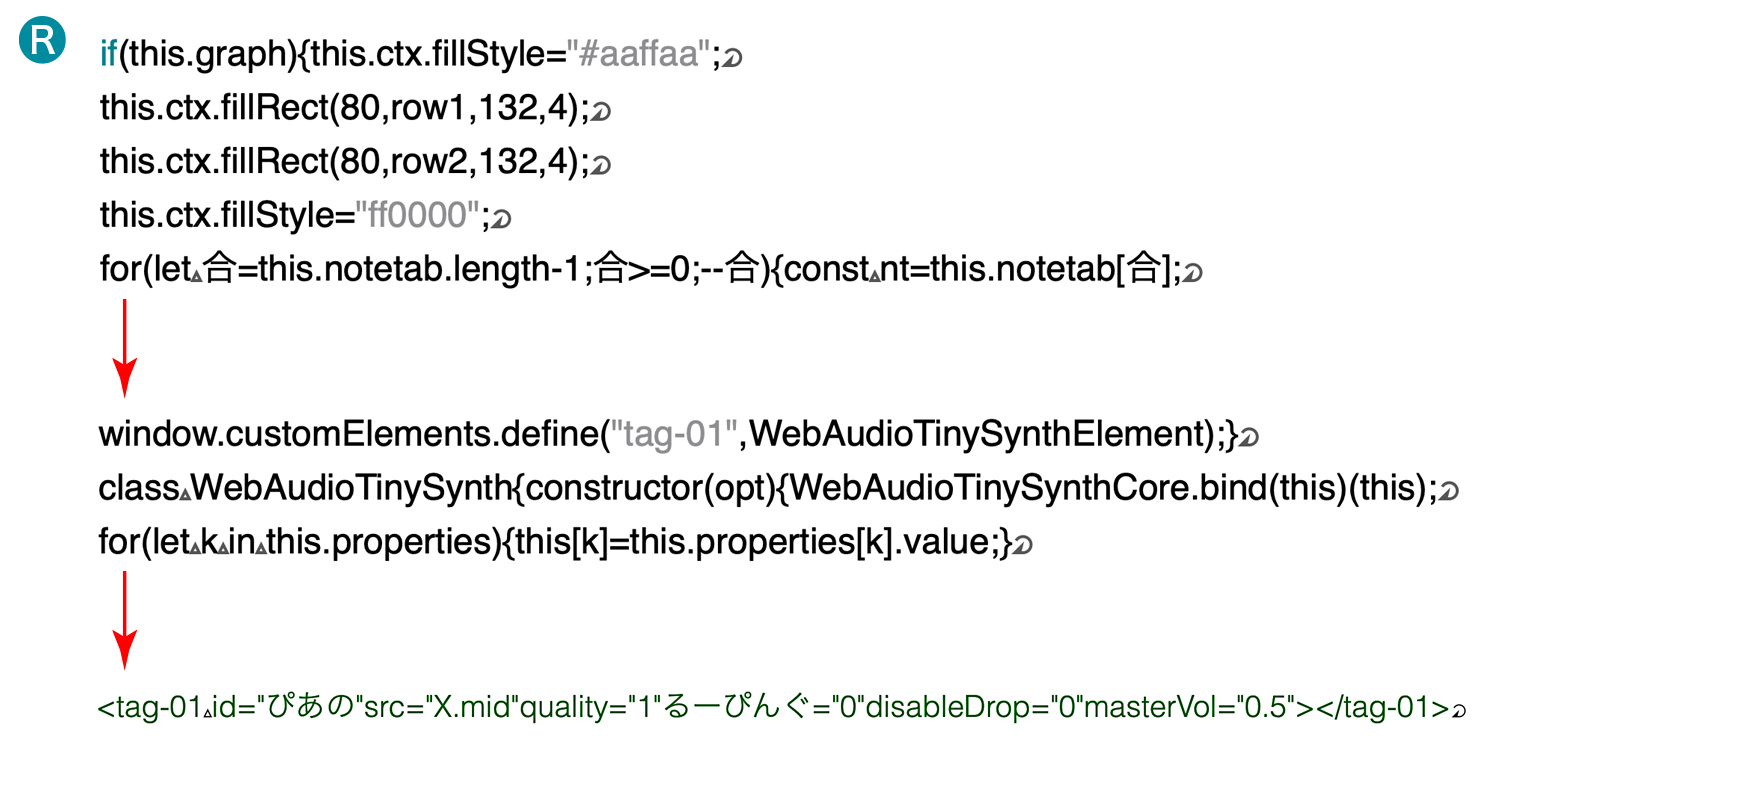The width and height of the screenshot is (1740, 800).
Task: Click the newline symbol after row1 fillRect line
Action: (x=601, y=111)
